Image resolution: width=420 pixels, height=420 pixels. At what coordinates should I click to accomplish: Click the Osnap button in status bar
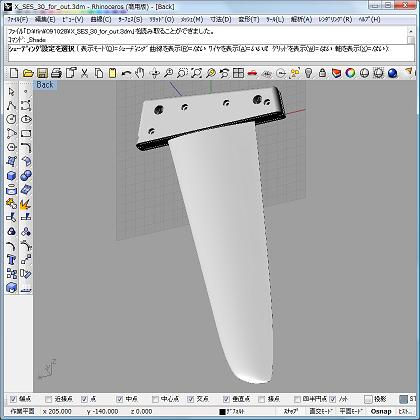(381, 412)
